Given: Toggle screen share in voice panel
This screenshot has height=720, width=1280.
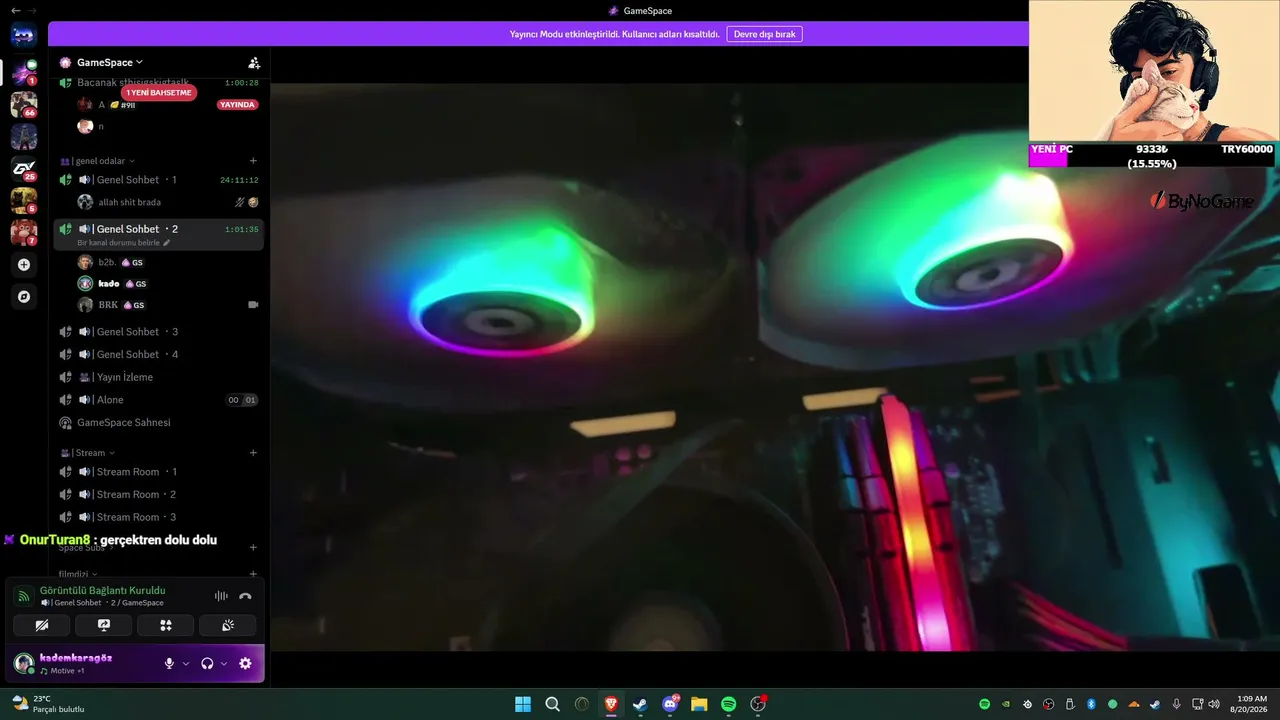Looking at the screenshot, I should pyautogui.click(x=104, y=625).
